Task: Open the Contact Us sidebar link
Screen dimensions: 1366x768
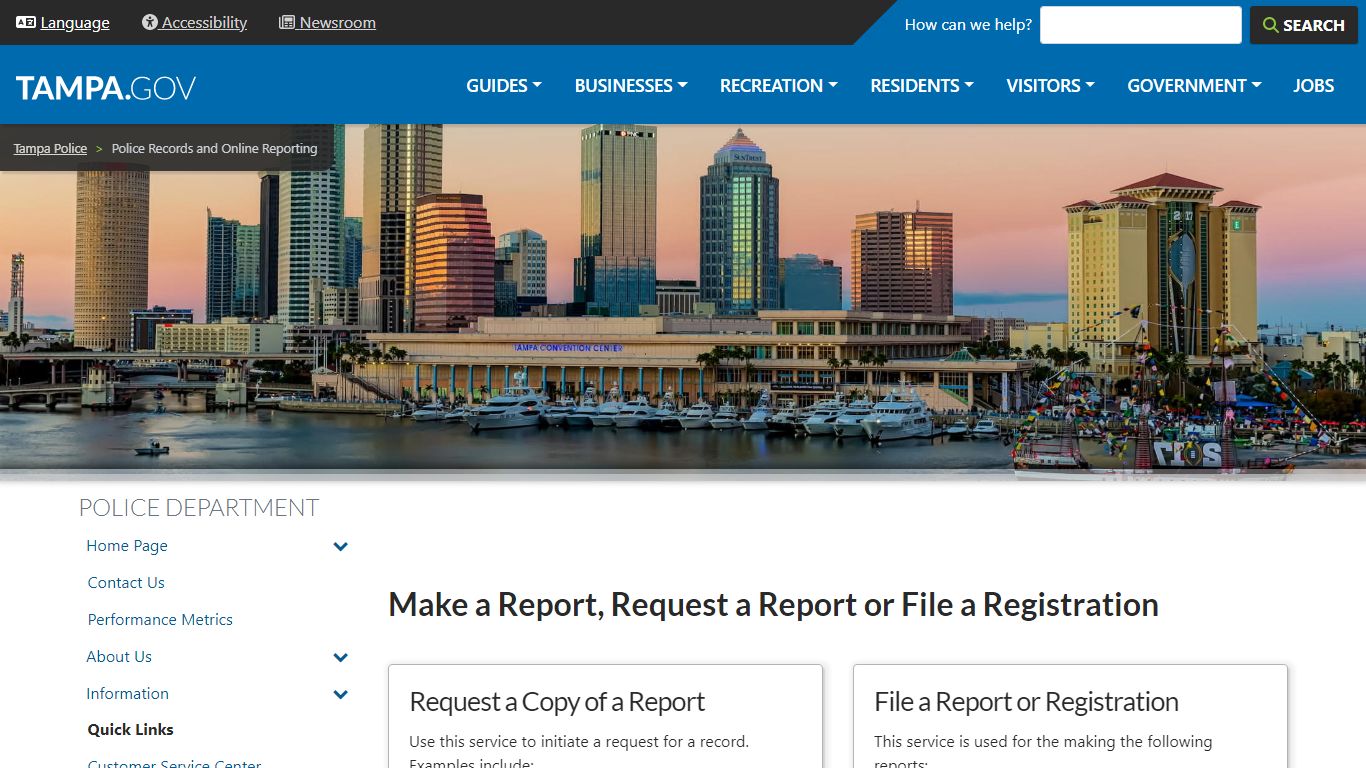Action: [126, 583]
